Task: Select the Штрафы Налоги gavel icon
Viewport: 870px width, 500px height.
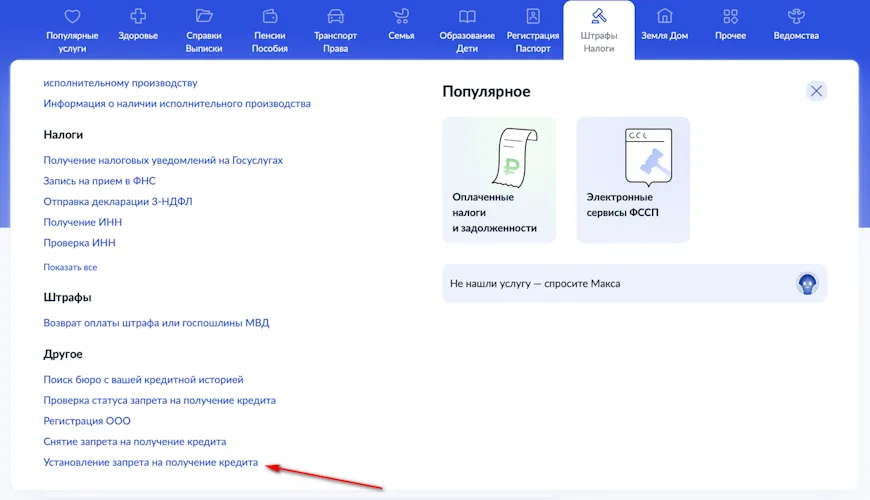Action: pyautogui.click(x=598, y=16)
